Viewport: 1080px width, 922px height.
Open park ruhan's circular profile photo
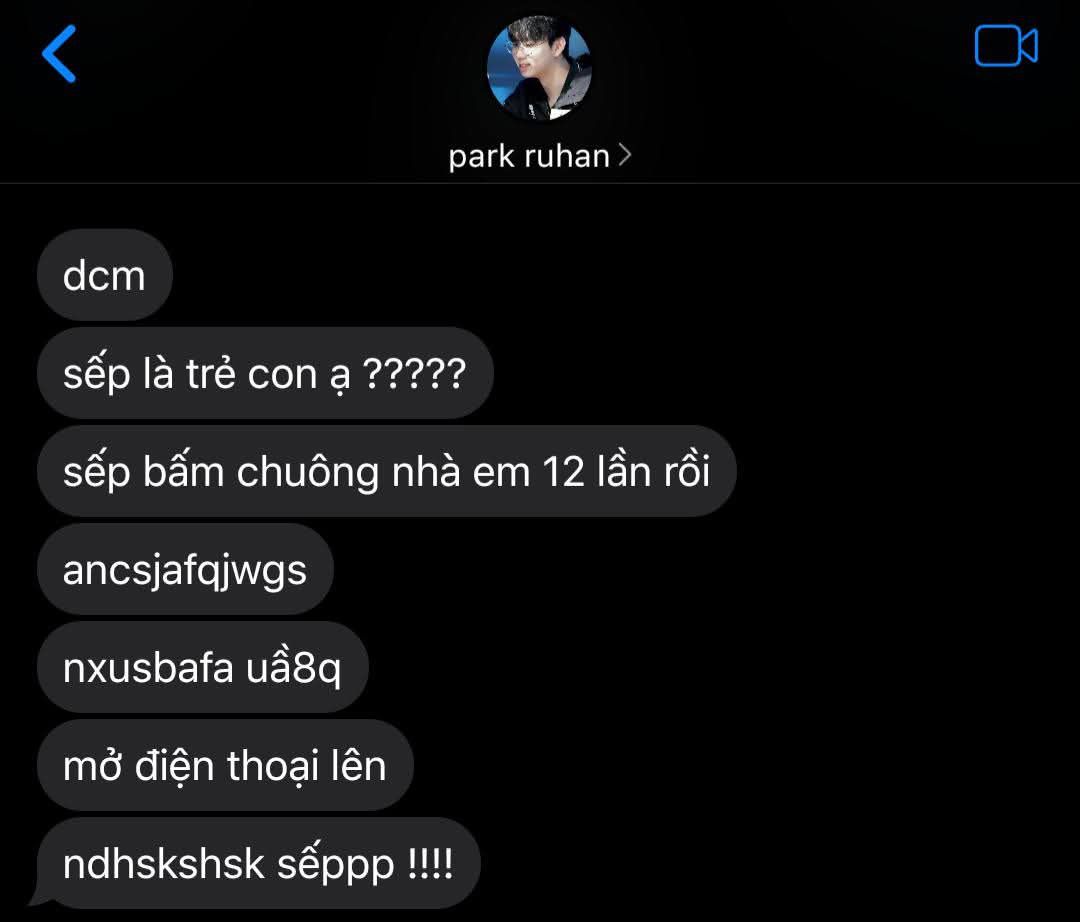click(539, 68)
